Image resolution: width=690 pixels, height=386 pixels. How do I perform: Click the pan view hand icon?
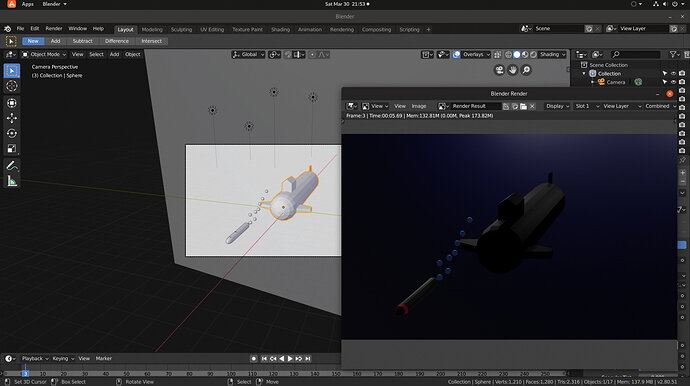pos(513,70)
